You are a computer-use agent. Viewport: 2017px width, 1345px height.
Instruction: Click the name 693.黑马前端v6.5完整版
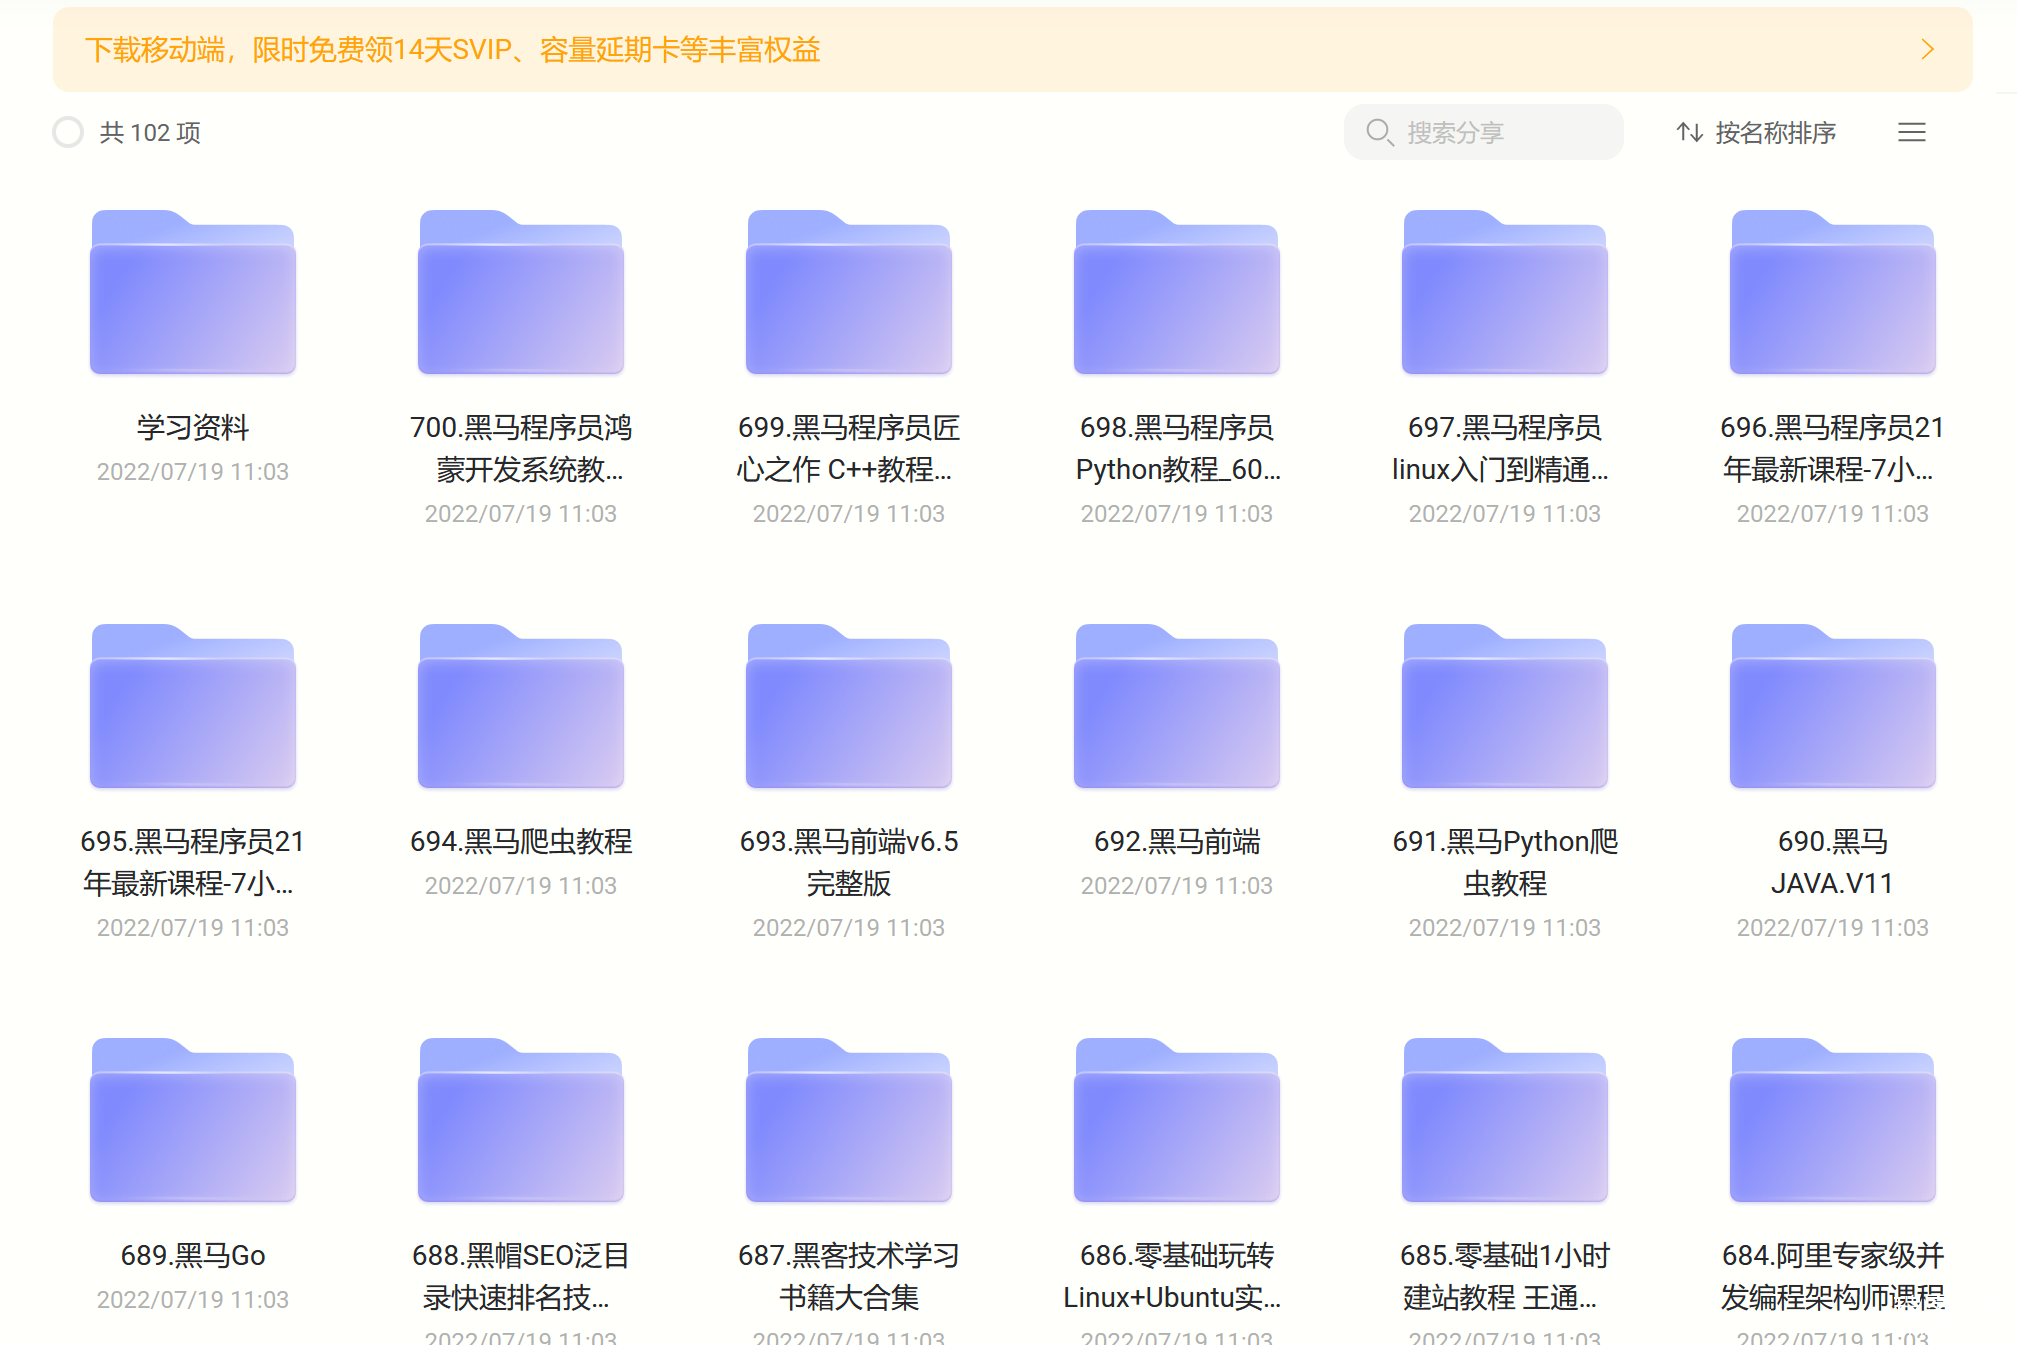[849, 863]
